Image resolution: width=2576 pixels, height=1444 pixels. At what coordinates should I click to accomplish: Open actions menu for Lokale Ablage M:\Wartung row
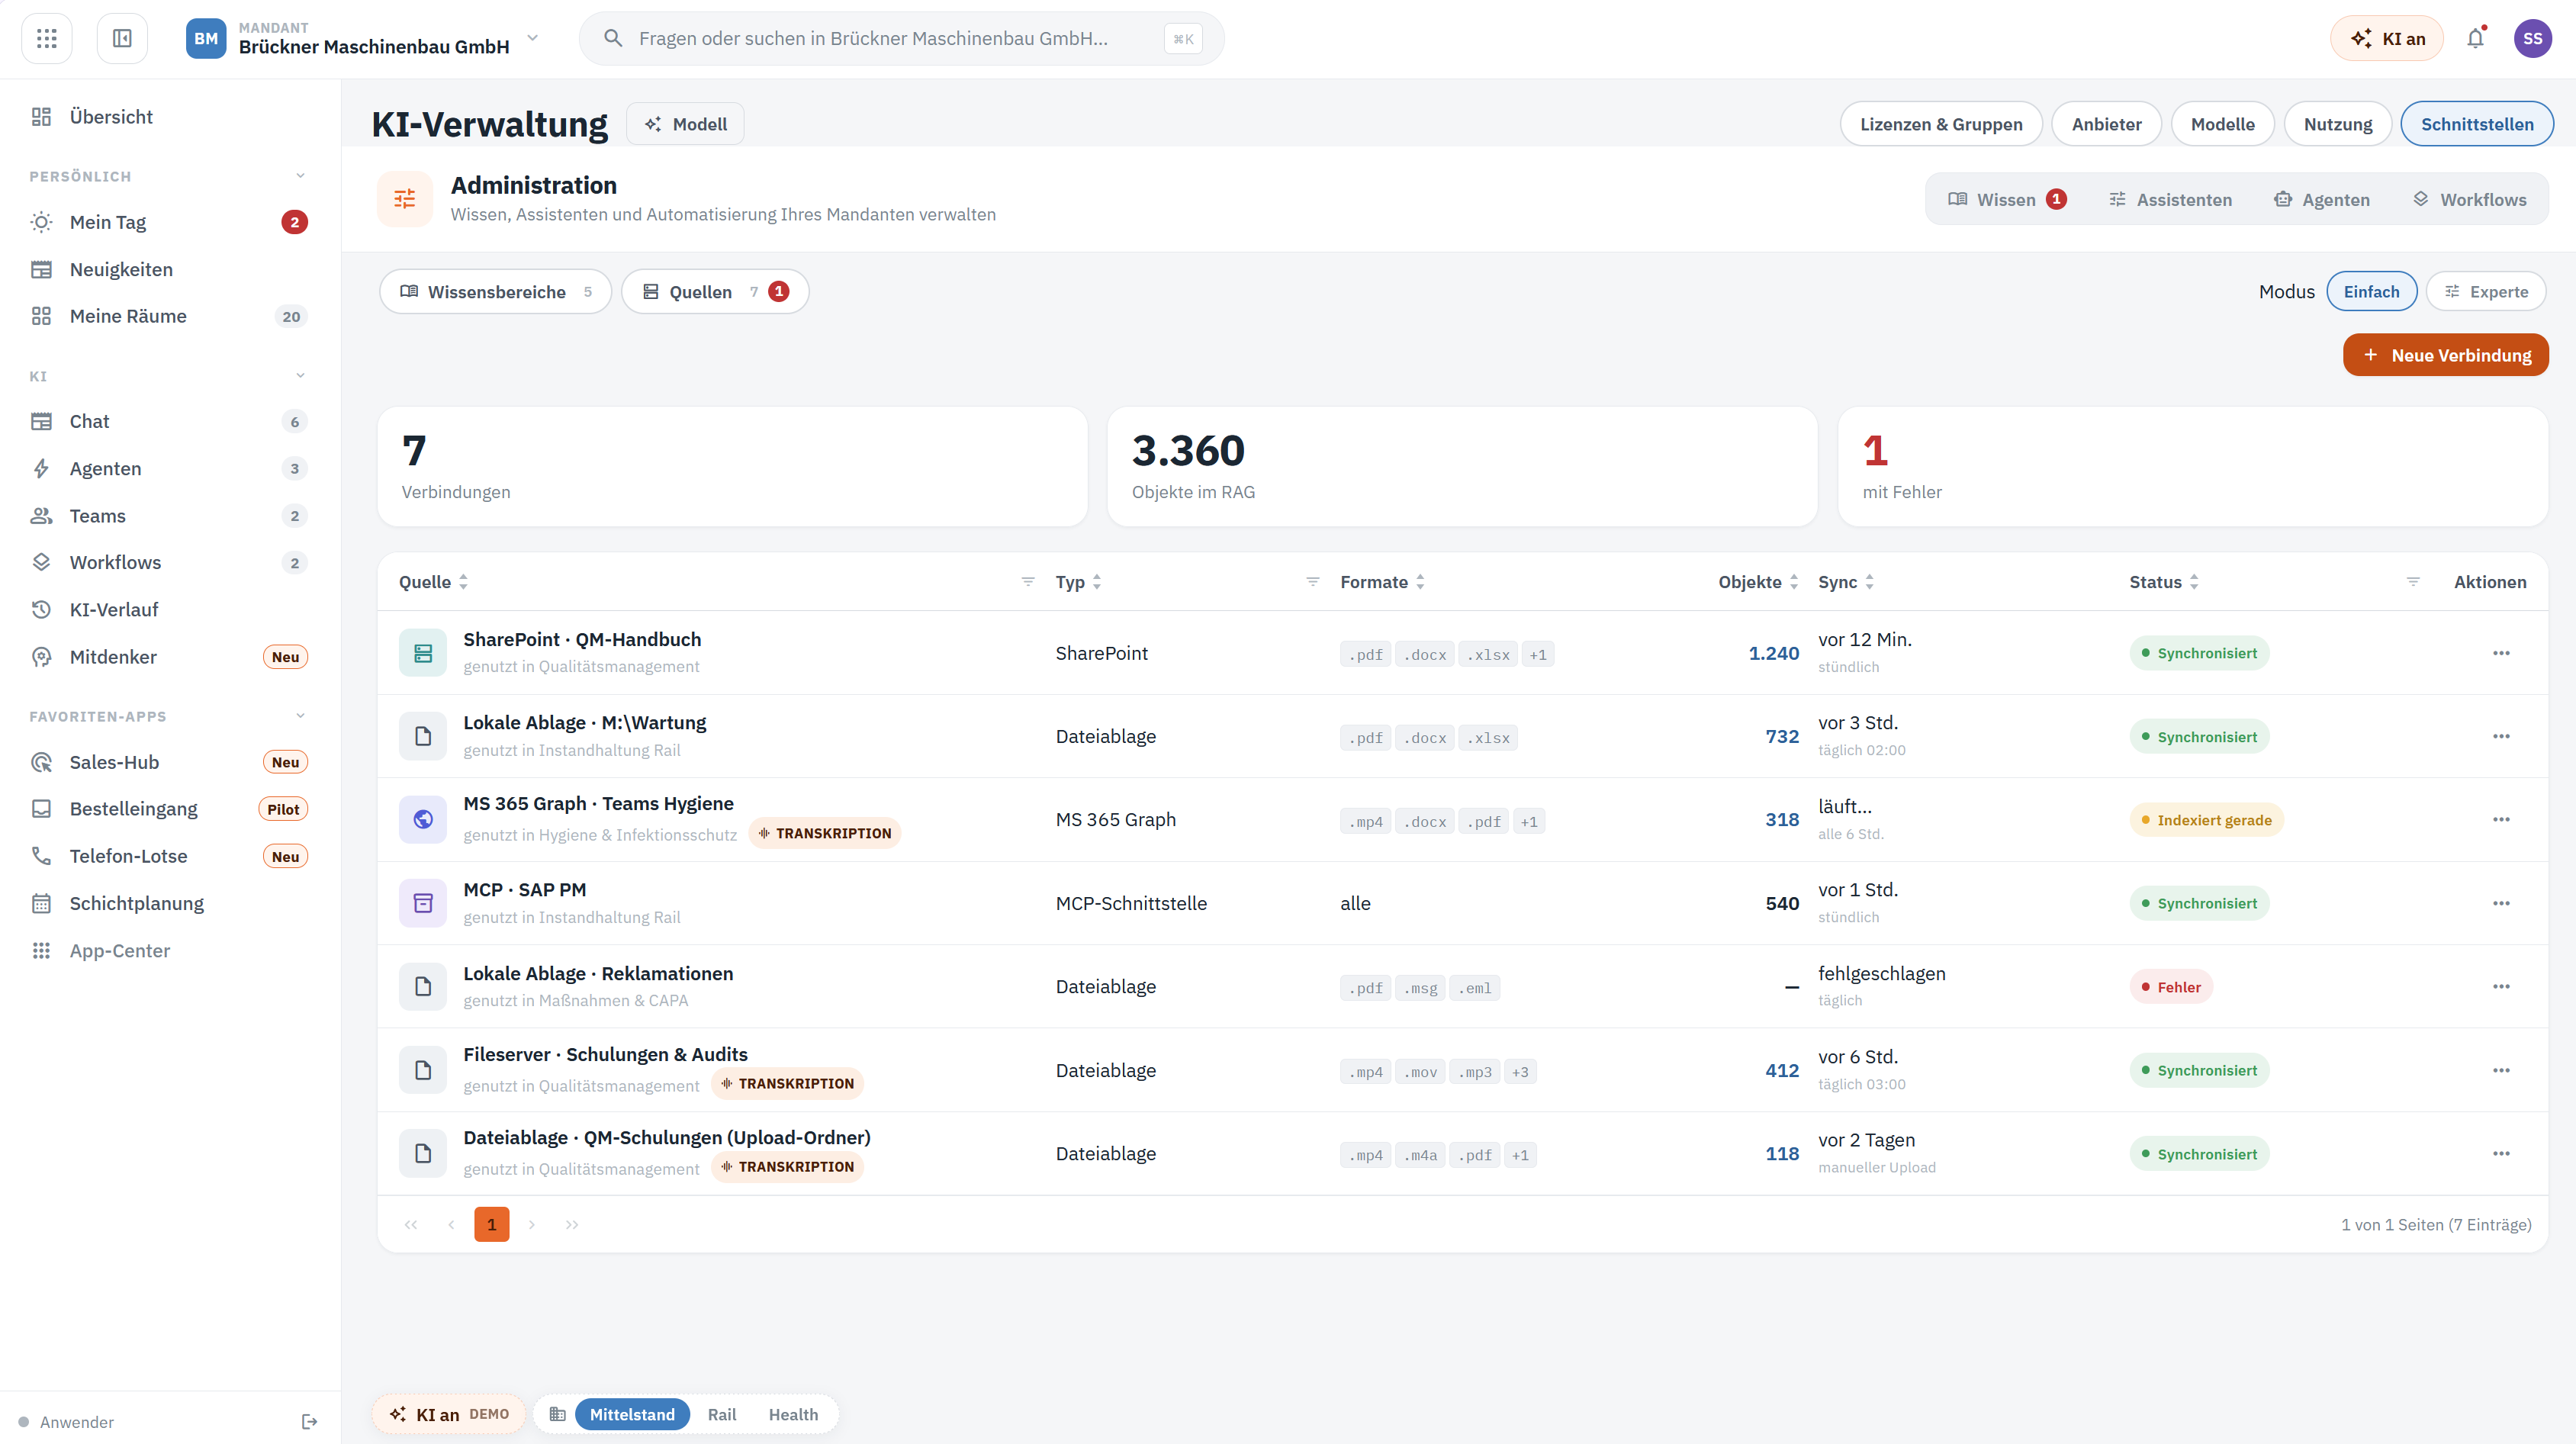[2501, 736]
